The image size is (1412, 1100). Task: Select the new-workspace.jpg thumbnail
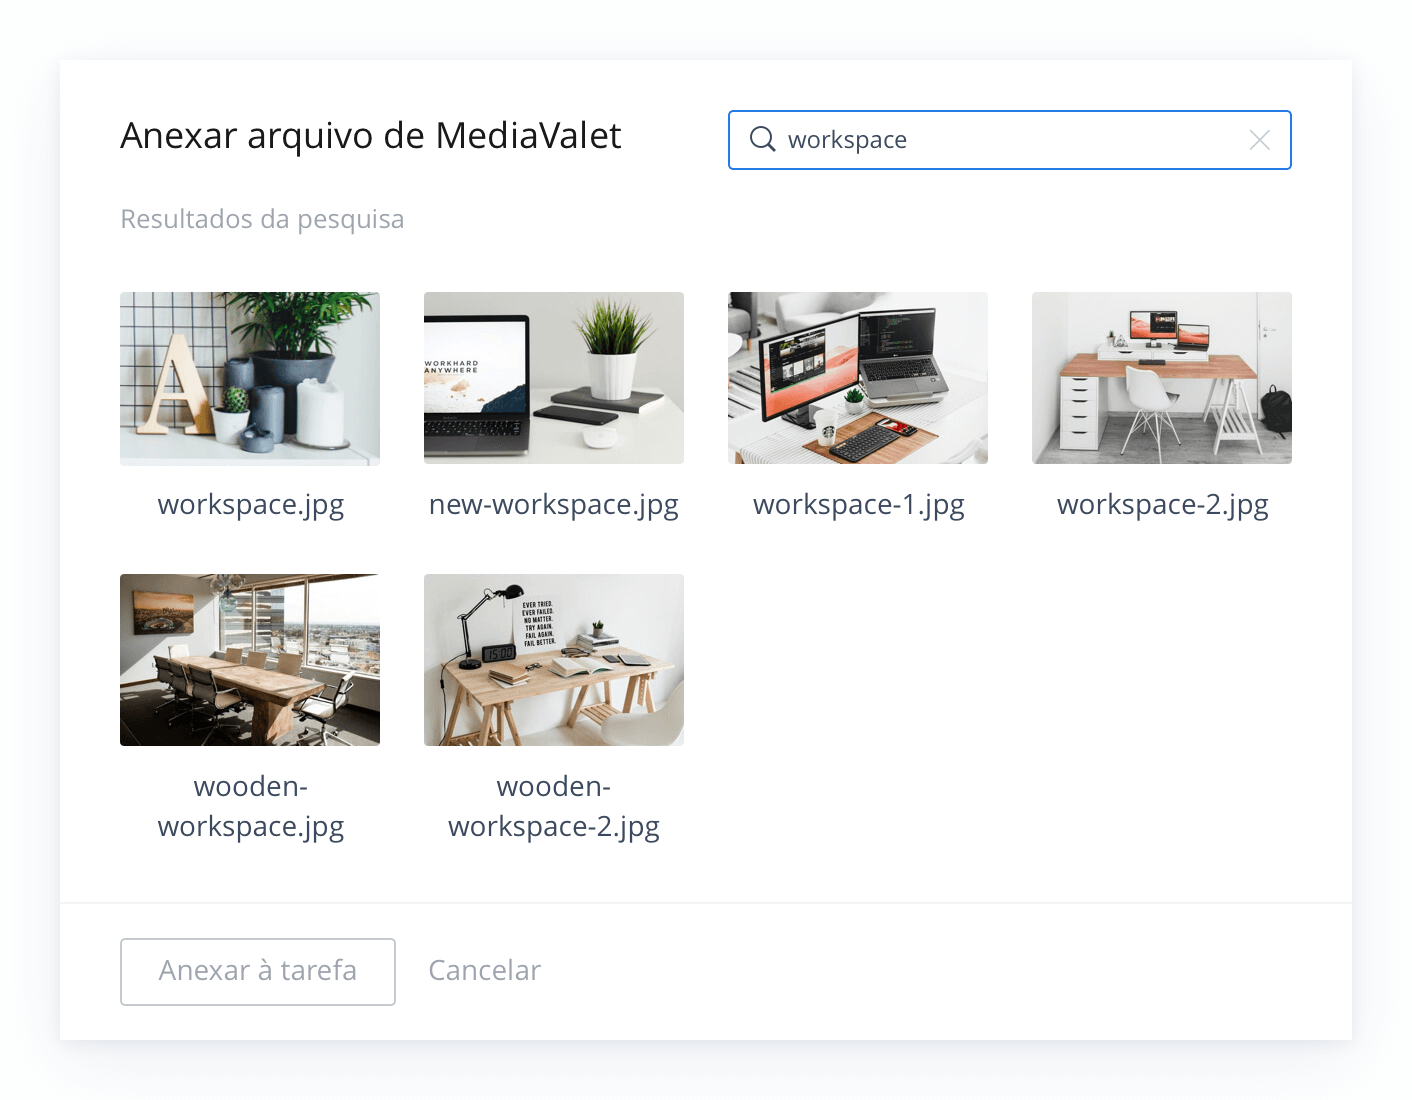click(x=554, y=378)
